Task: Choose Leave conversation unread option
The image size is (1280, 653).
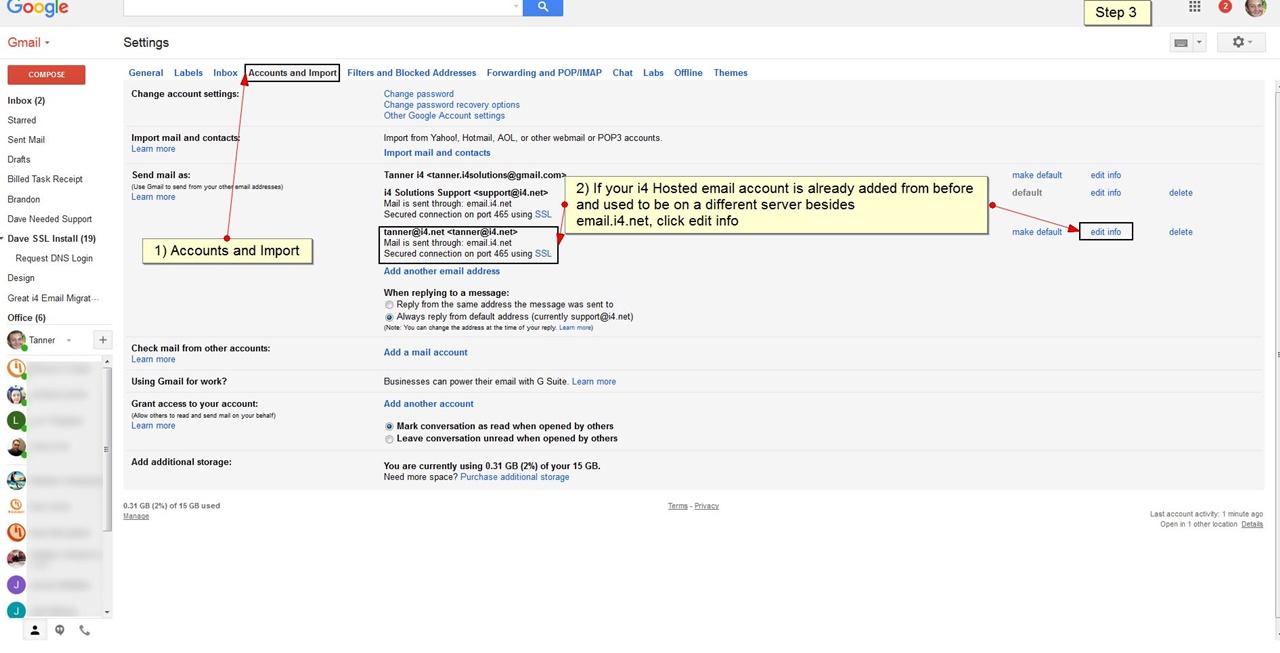Action: pyautogui.click(x=389, y=439)
